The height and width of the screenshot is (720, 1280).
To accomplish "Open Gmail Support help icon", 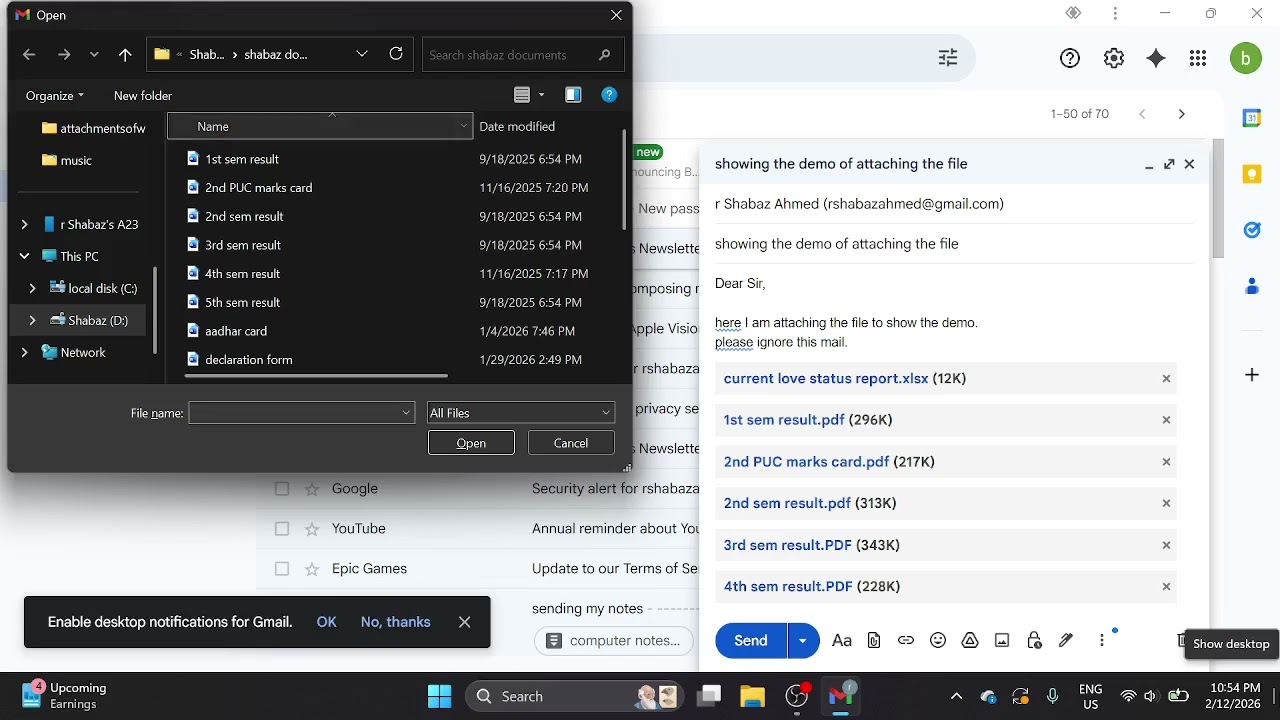I will click(1070, 58).
